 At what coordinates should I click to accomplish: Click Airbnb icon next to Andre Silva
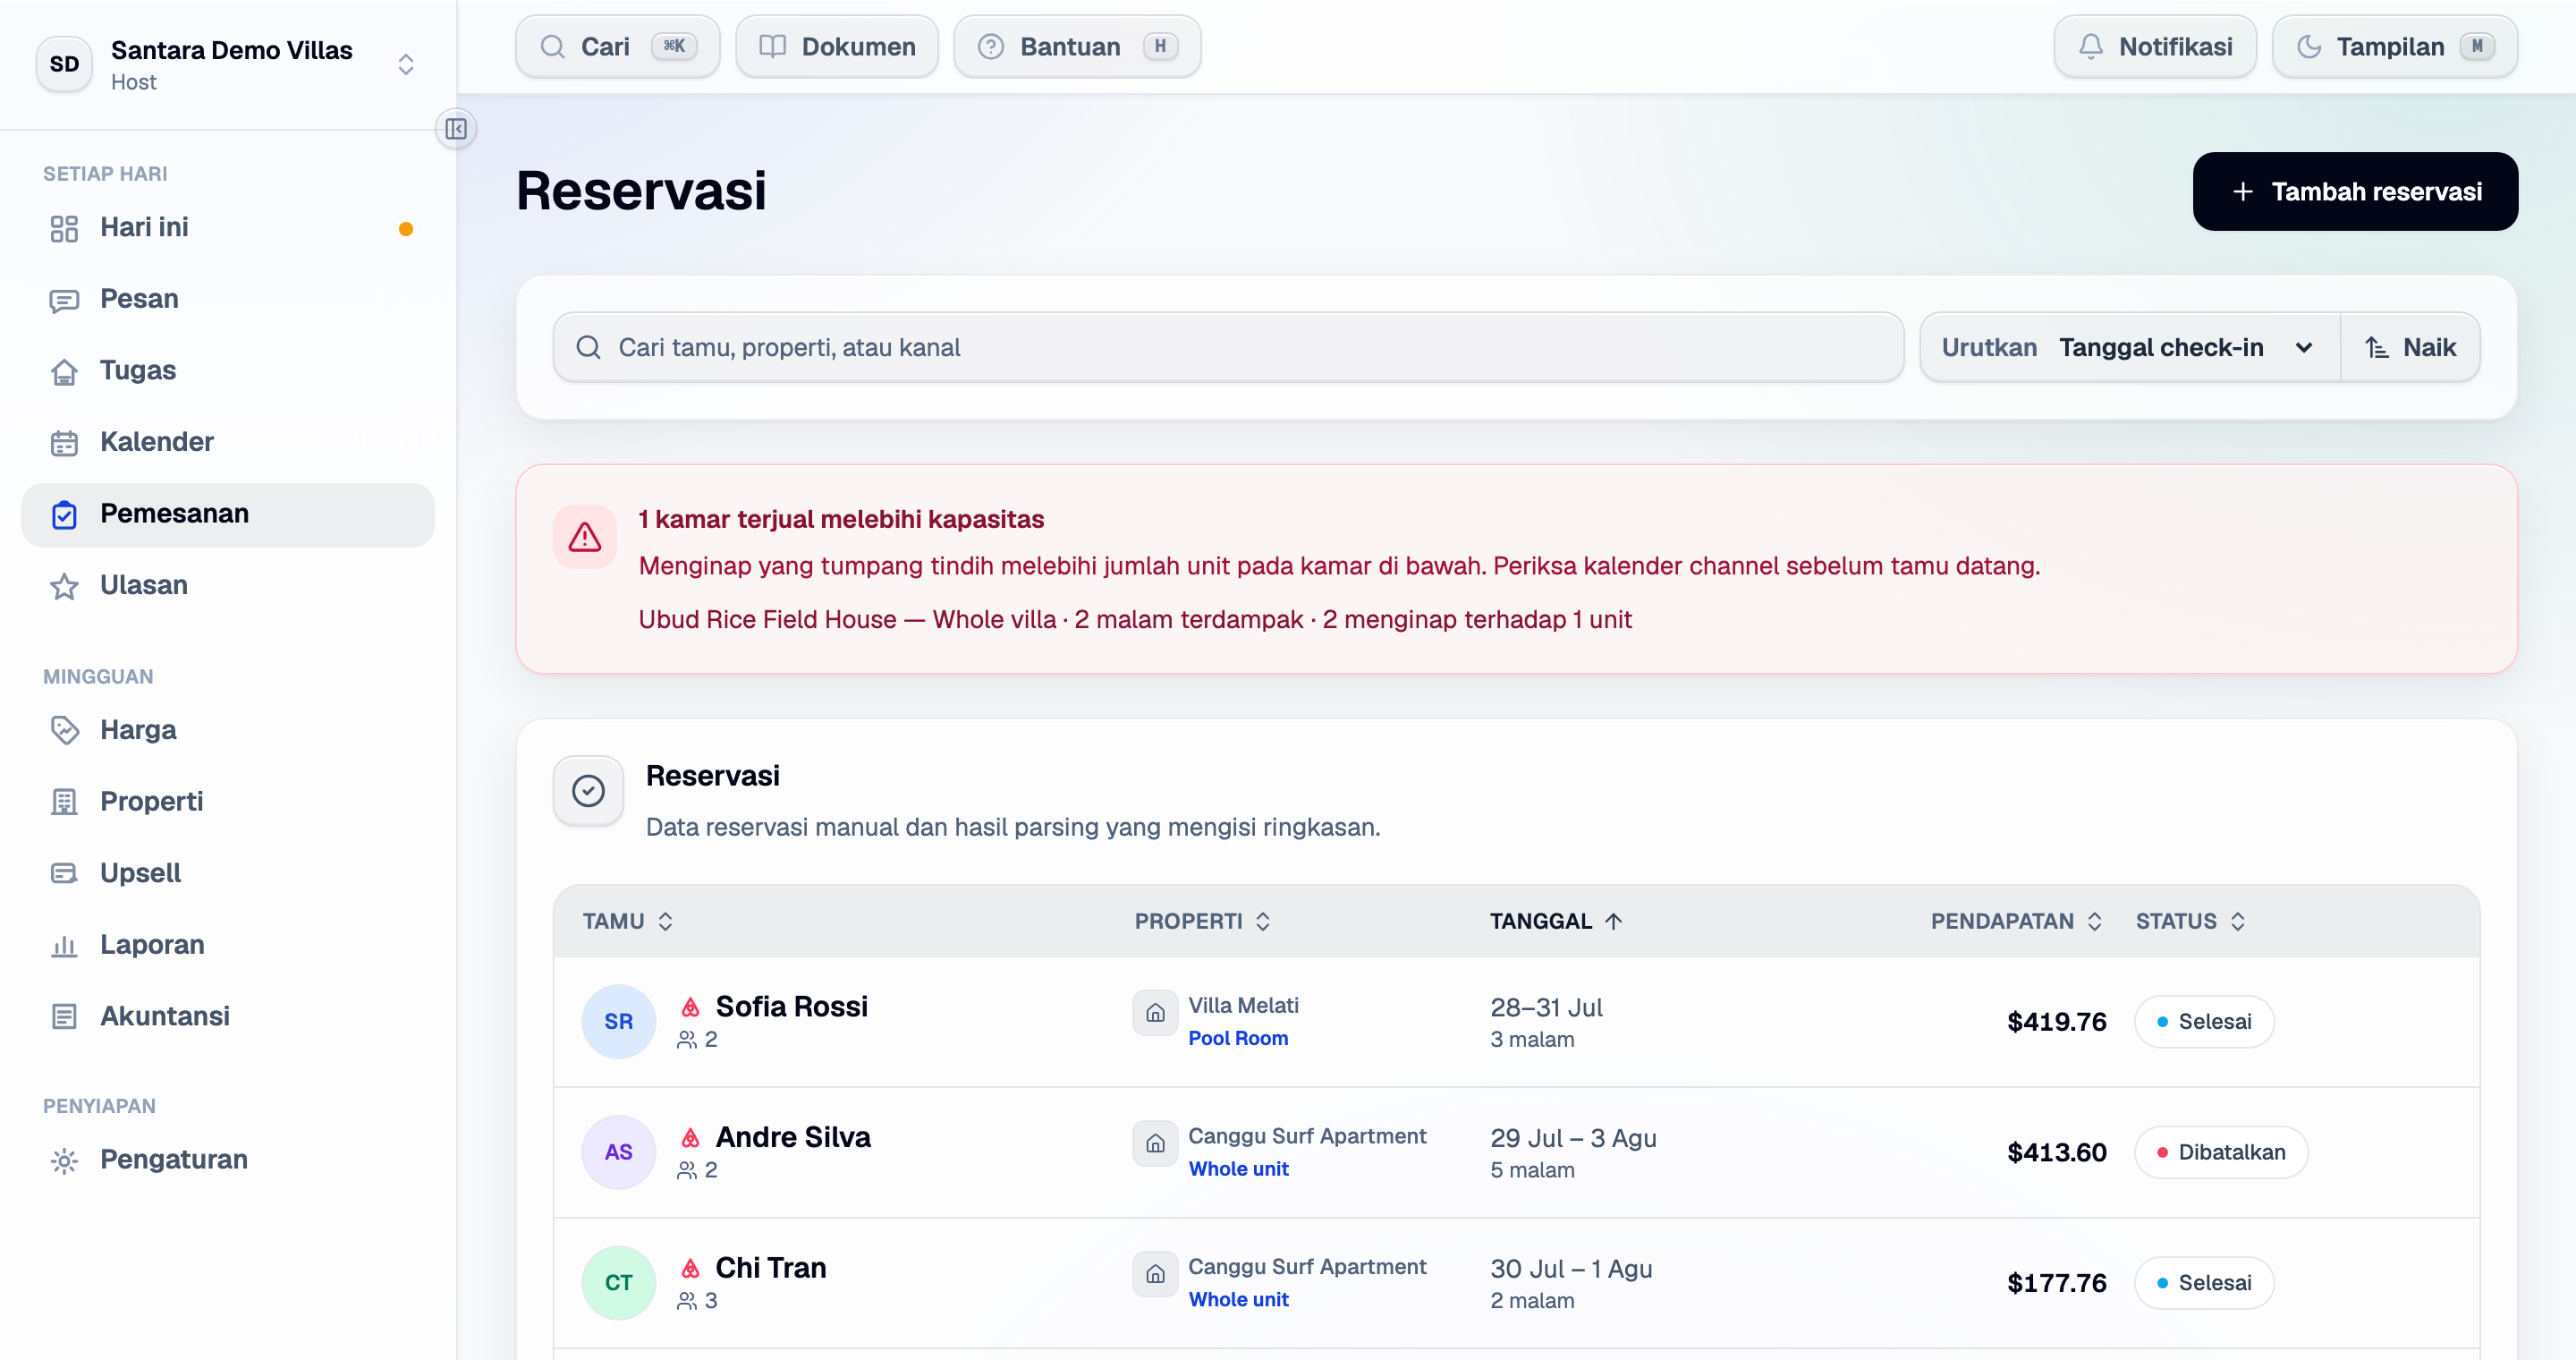pyautogui.click(x=690, y=1137)
